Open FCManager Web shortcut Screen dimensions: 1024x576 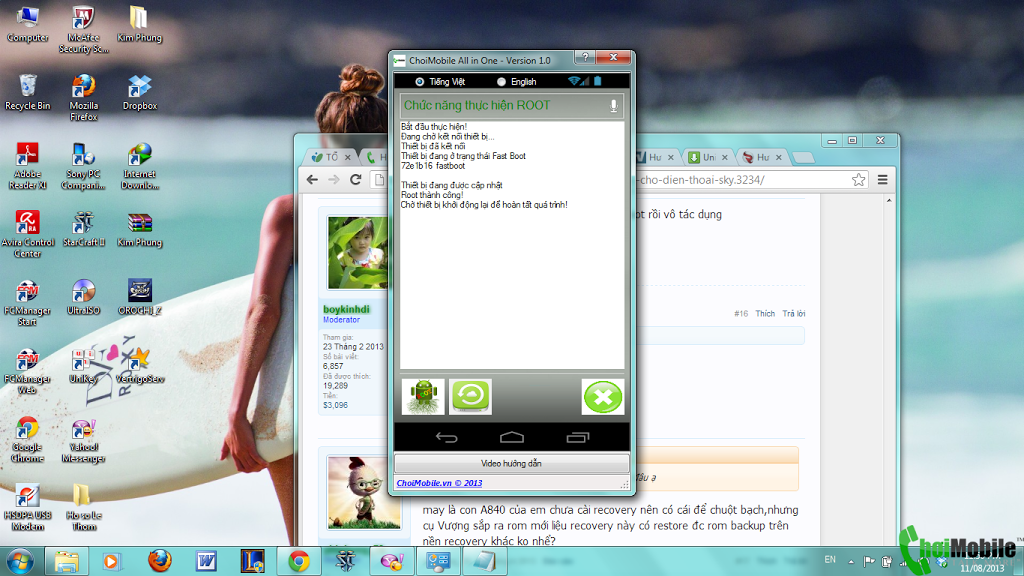(x=27, y=371)
